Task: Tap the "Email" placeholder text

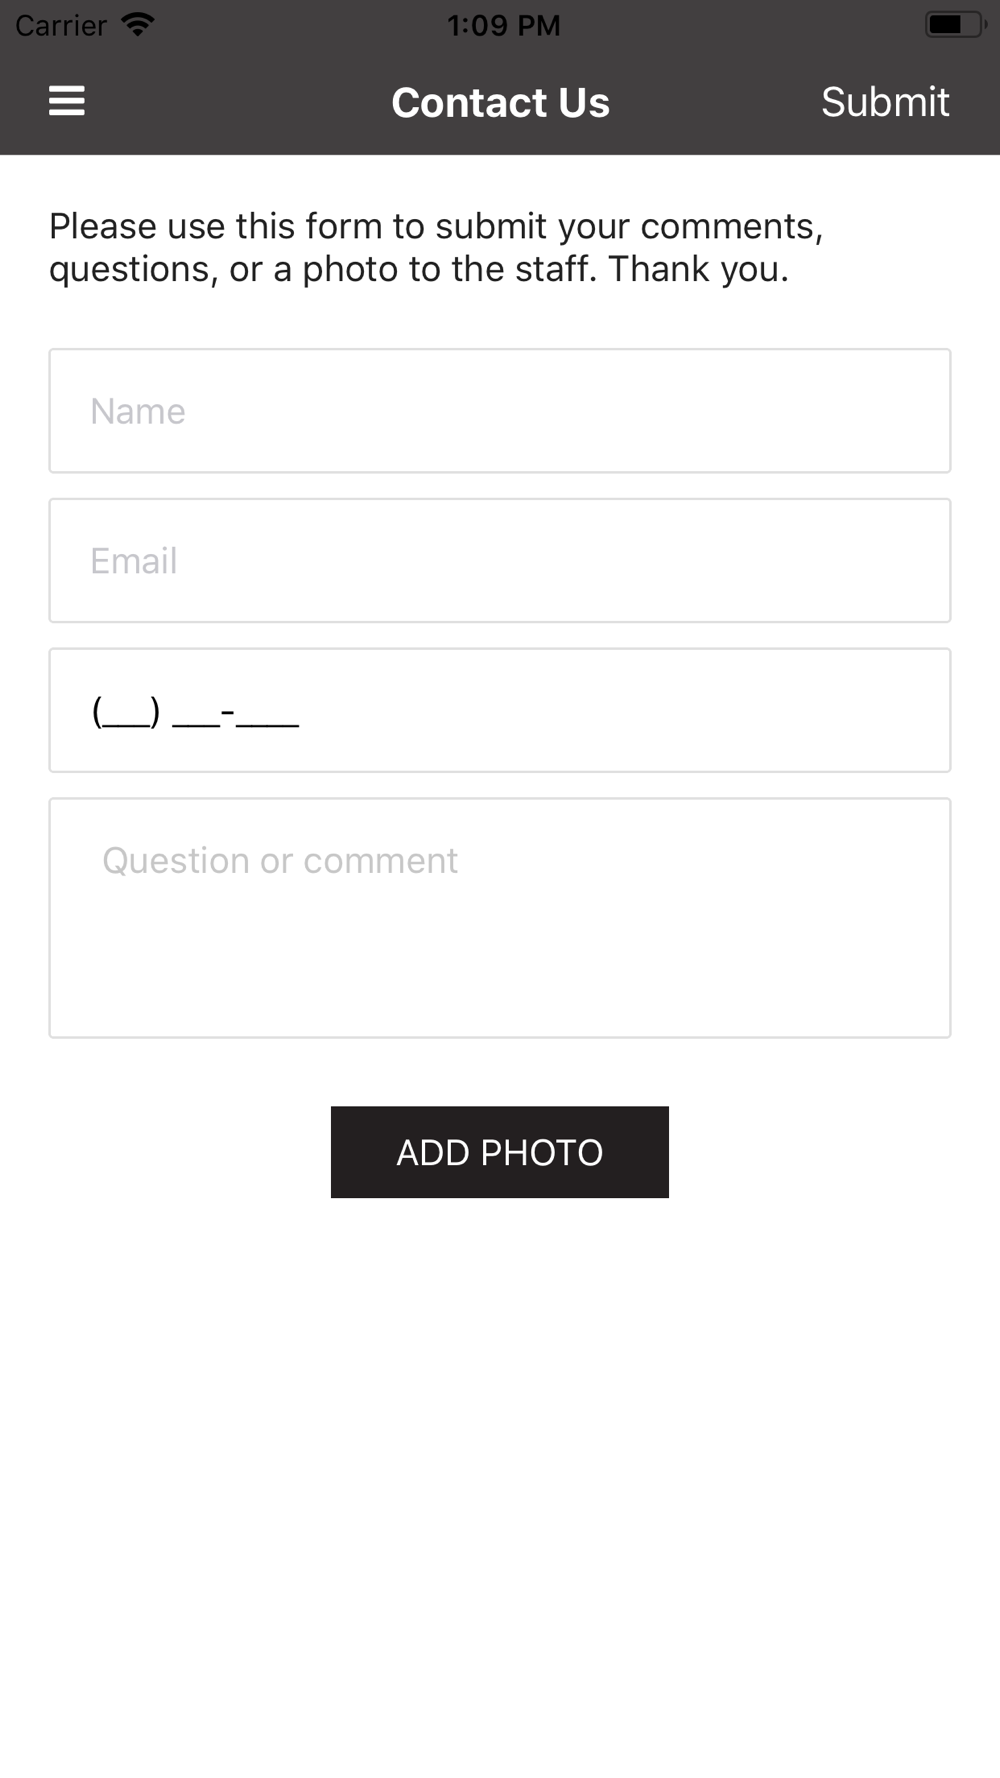Action: (x=134, y=561)
